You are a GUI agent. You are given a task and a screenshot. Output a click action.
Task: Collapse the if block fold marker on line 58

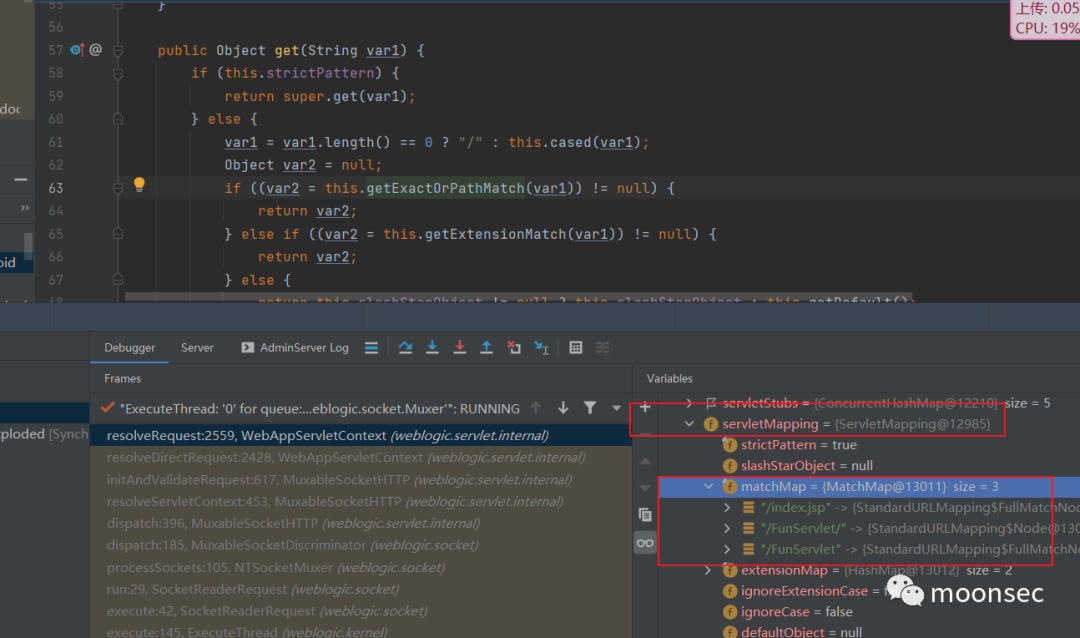[x=118, y=73]
